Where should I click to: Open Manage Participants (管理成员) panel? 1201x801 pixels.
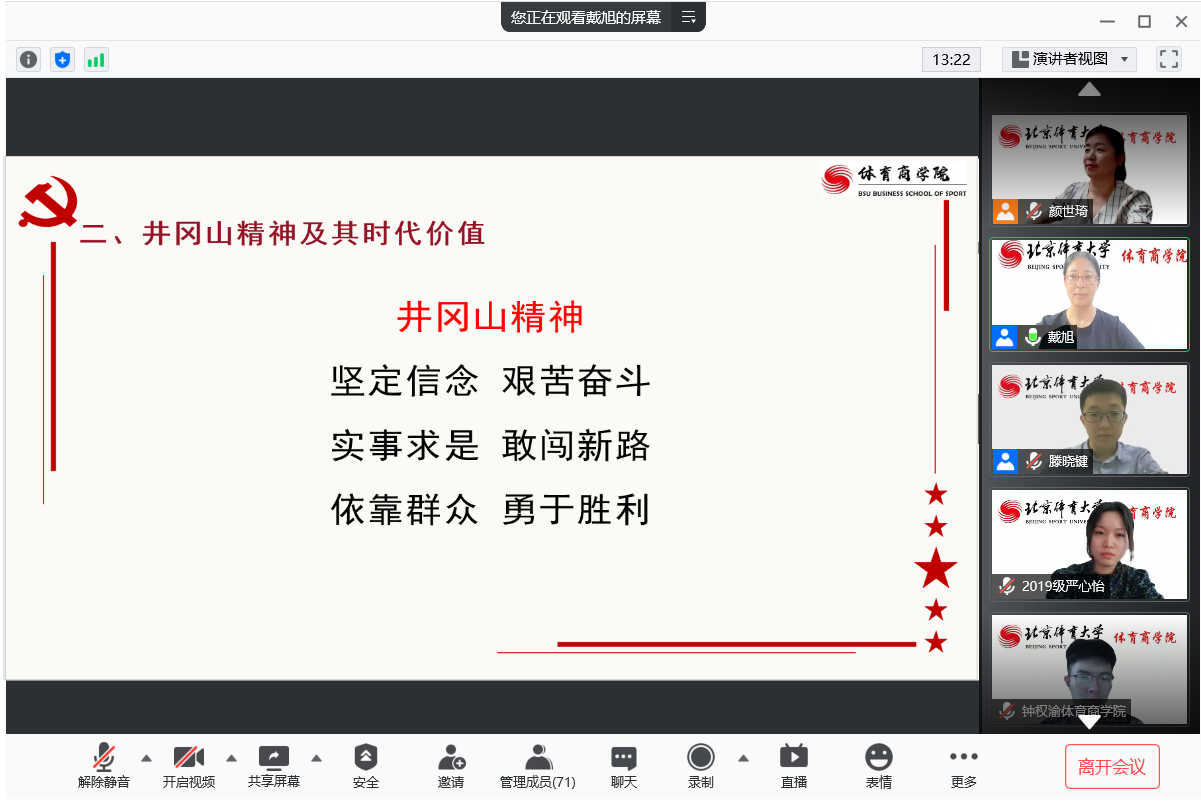click(538, 765)
